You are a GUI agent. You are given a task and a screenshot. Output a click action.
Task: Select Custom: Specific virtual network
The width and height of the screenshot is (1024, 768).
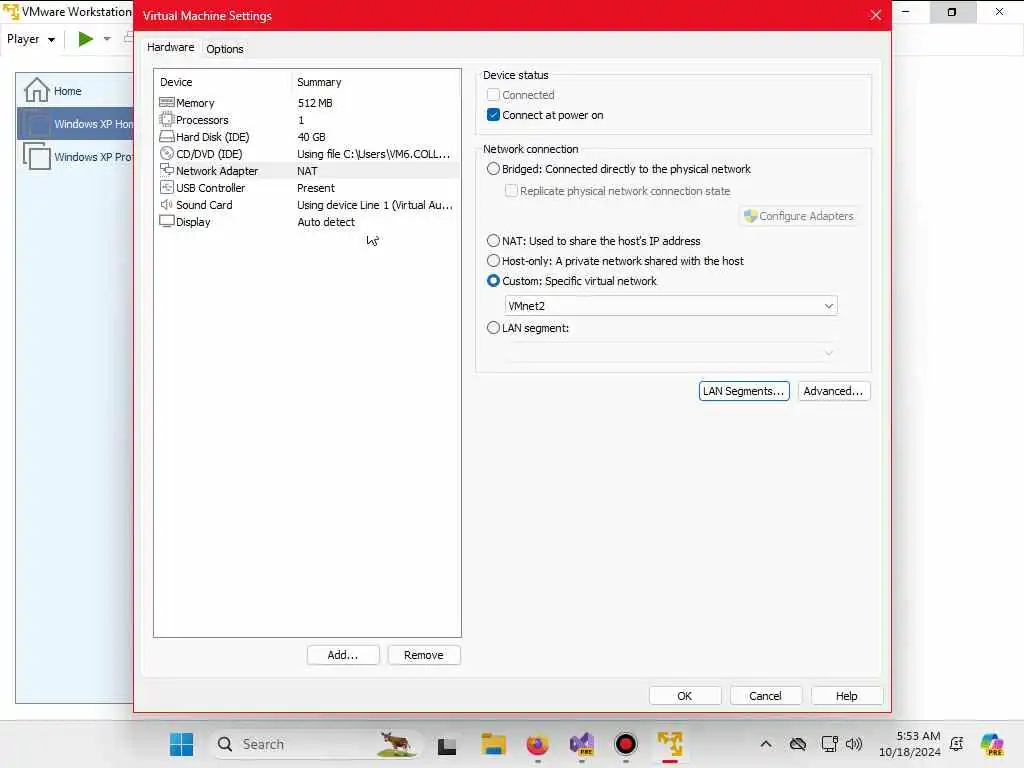click(493, 281)
